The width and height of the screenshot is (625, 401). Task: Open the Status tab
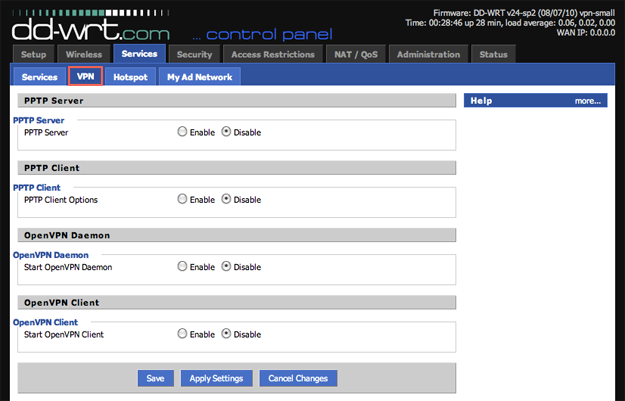[493, 54]
